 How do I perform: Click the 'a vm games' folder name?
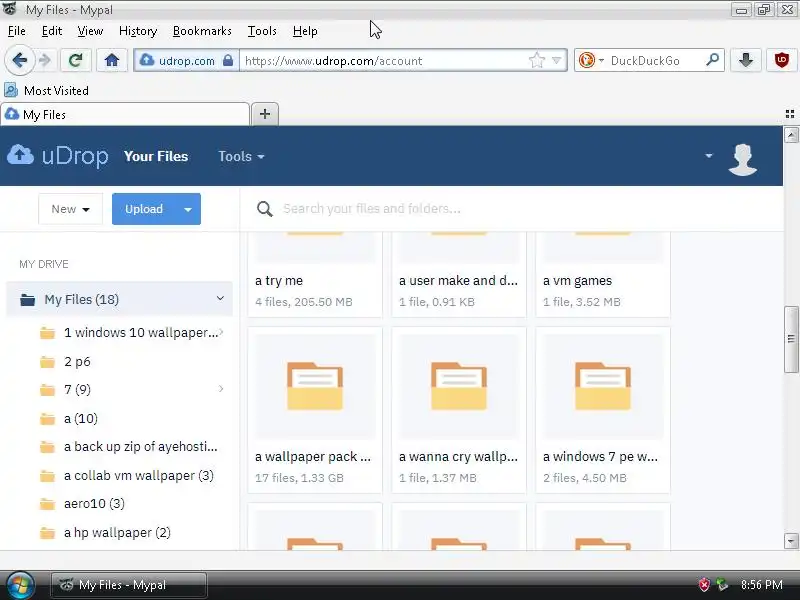tap(577, 281)
